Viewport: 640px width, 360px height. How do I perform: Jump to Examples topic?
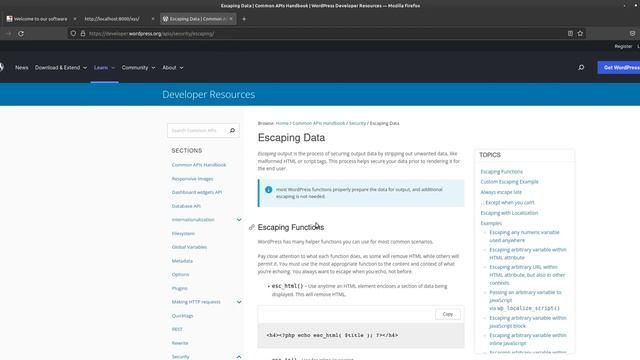(491, 223)
